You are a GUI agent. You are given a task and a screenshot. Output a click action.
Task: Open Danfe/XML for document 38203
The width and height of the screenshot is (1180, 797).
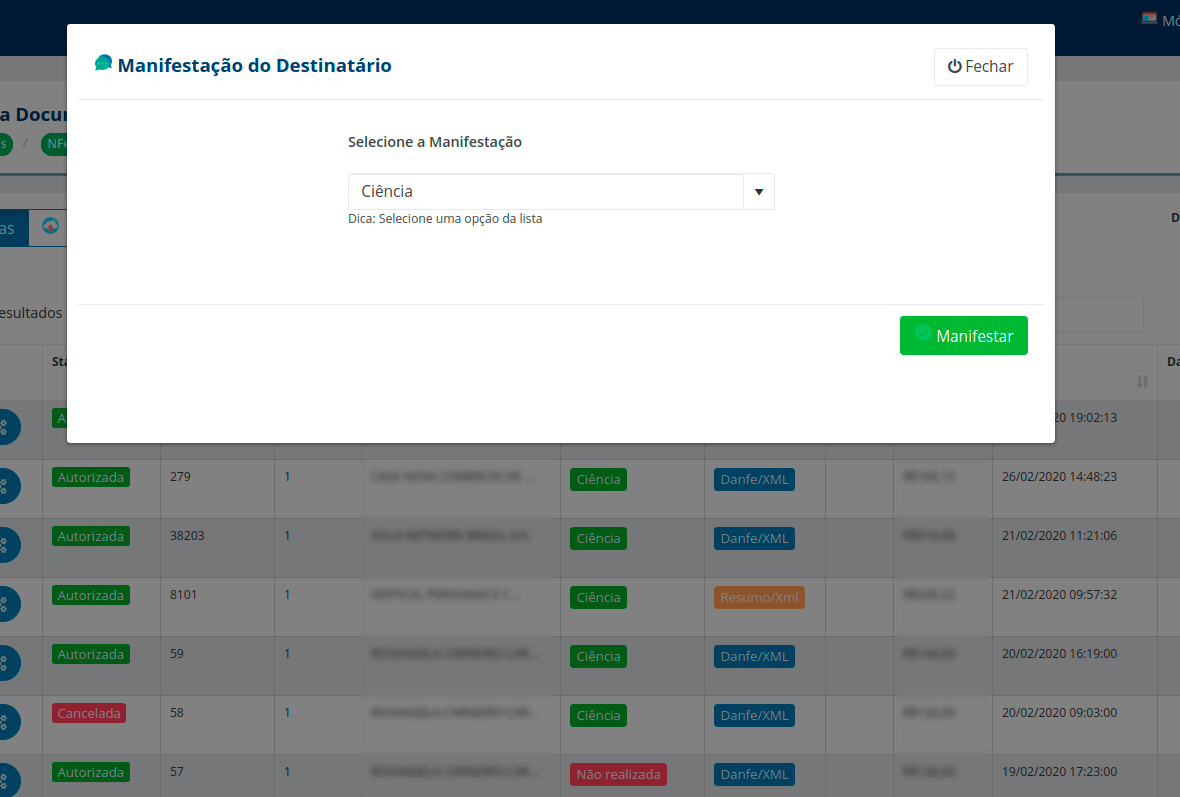coord(754,538)
